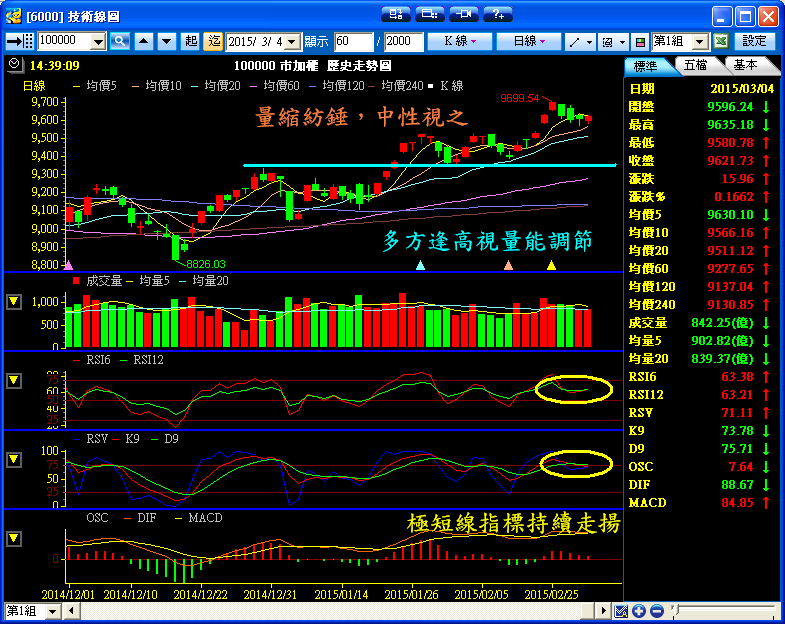Click the help question mark icon in title bar
Image resolution: width=785 pixels, height=624 pixels.
(x=497, y=14)
